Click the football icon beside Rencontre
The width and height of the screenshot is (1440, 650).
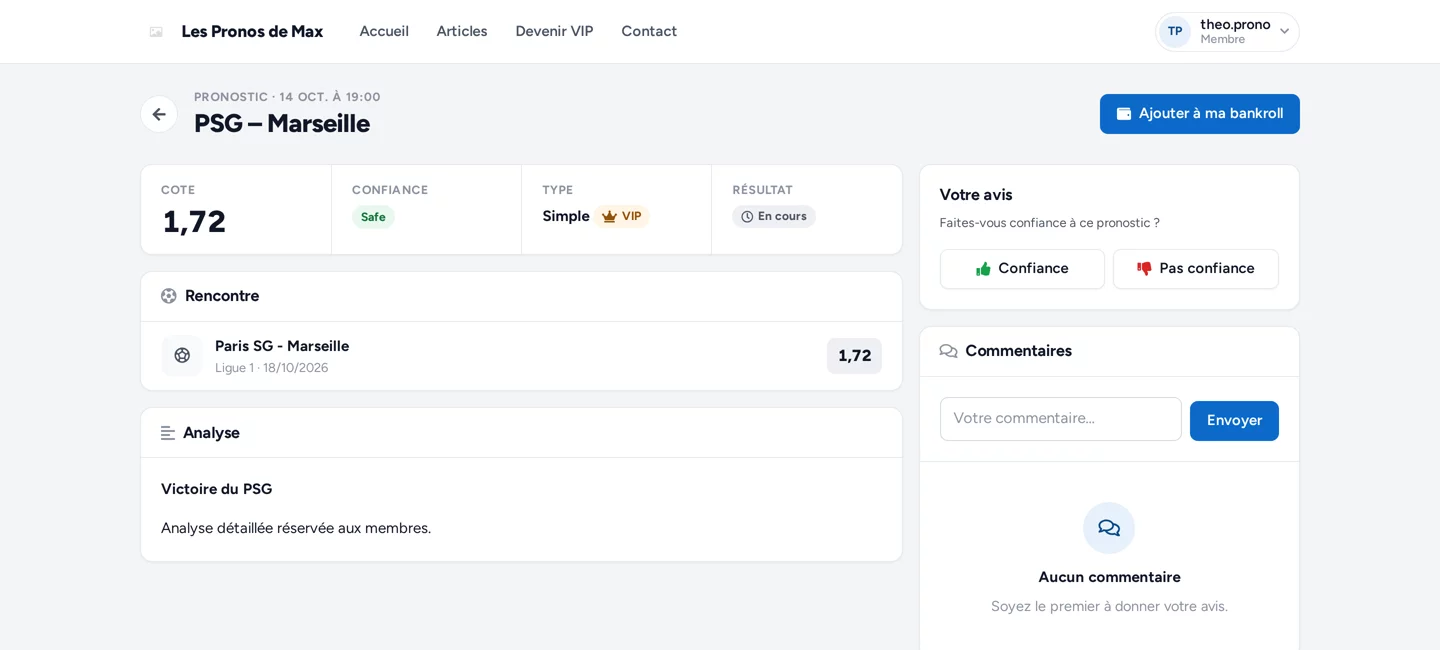click(x=169, y=296)
